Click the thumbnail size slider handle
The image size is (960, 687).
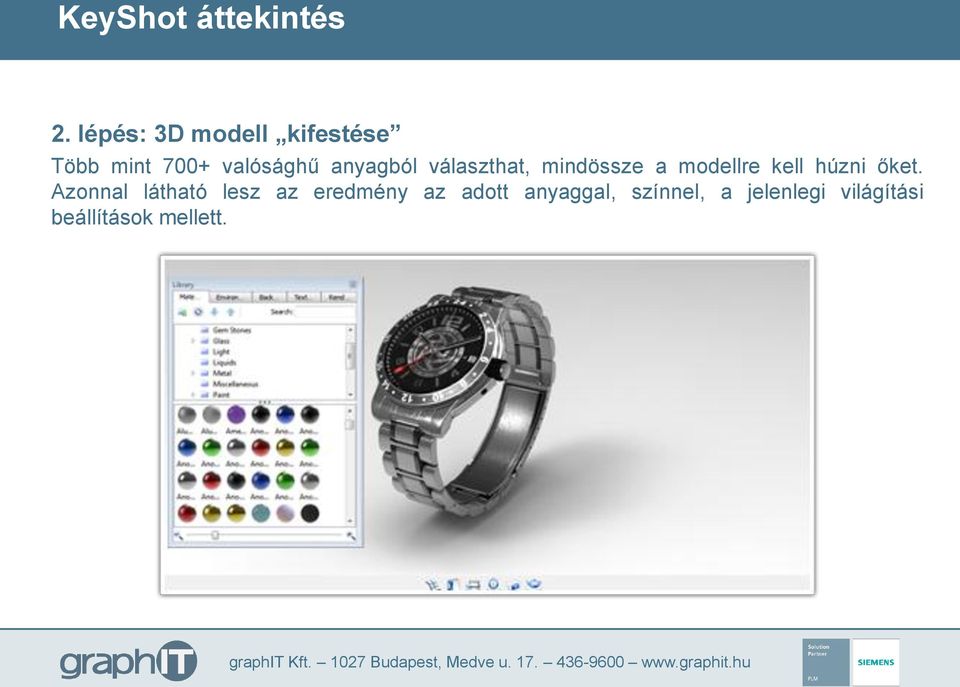[x=215, y=535]
